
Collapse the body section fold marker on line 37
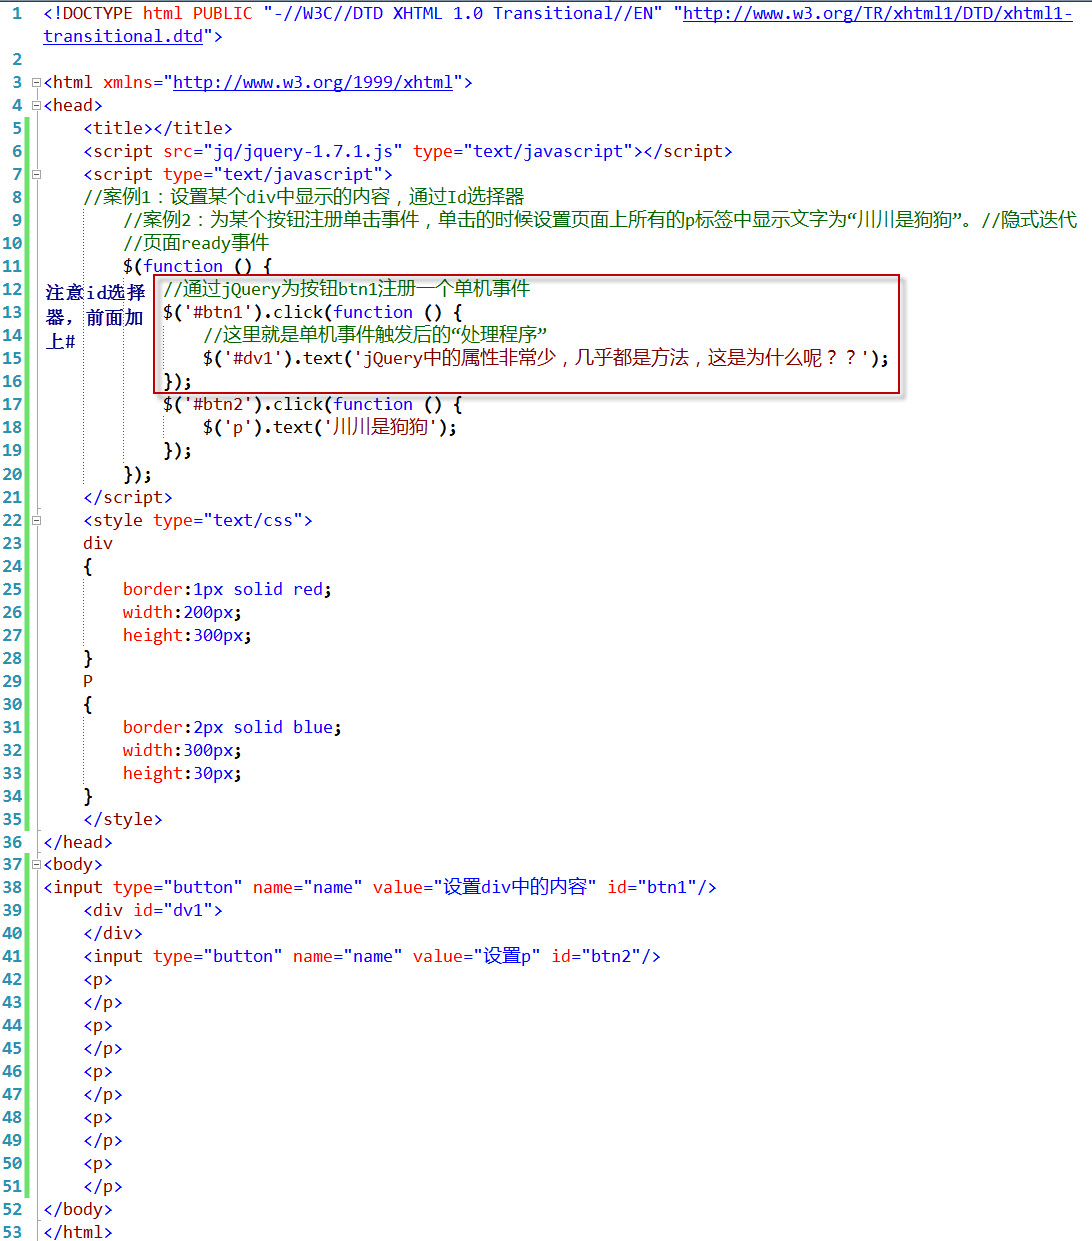36,864
